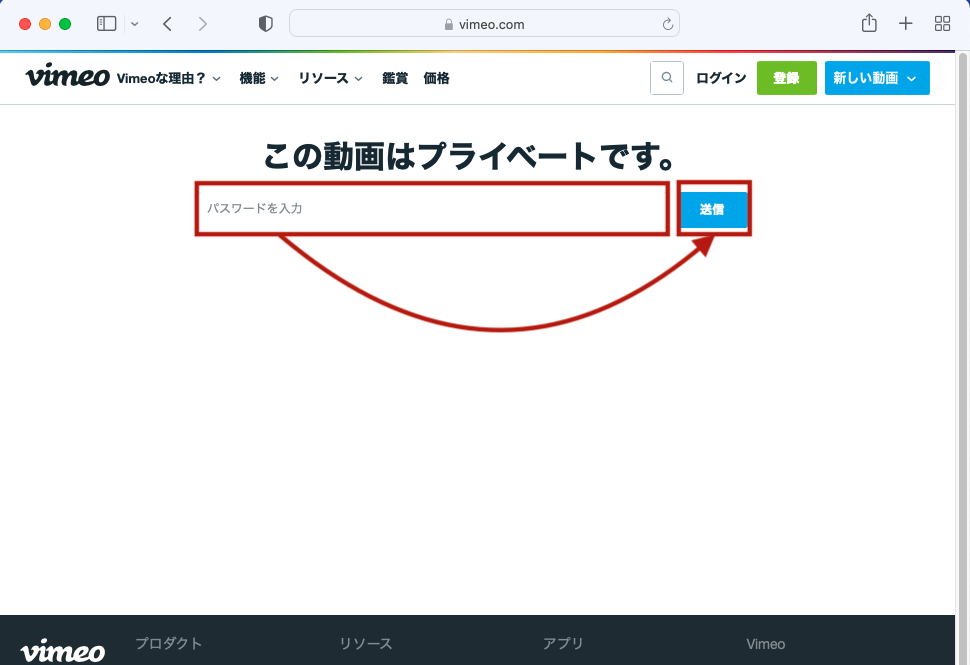
Task: Open the 新しい動画 dropdown button
Action: pos(877,78)
